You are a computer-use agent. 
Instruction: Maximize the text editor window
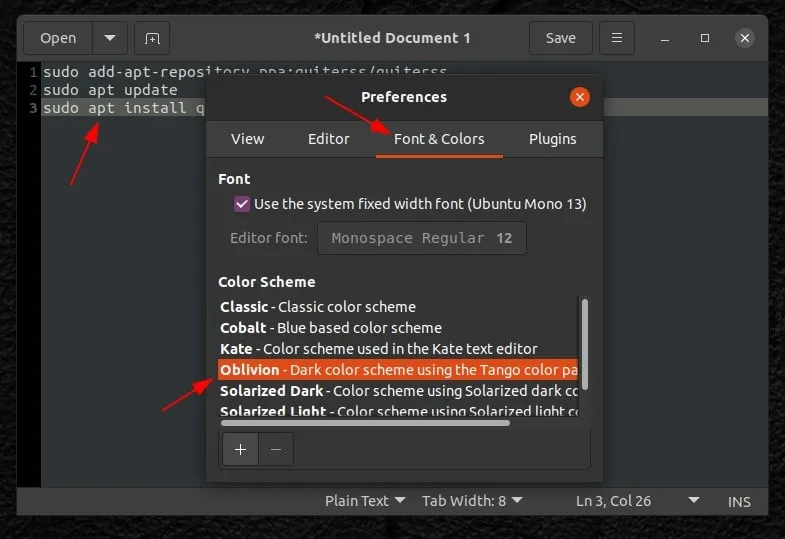705,38
